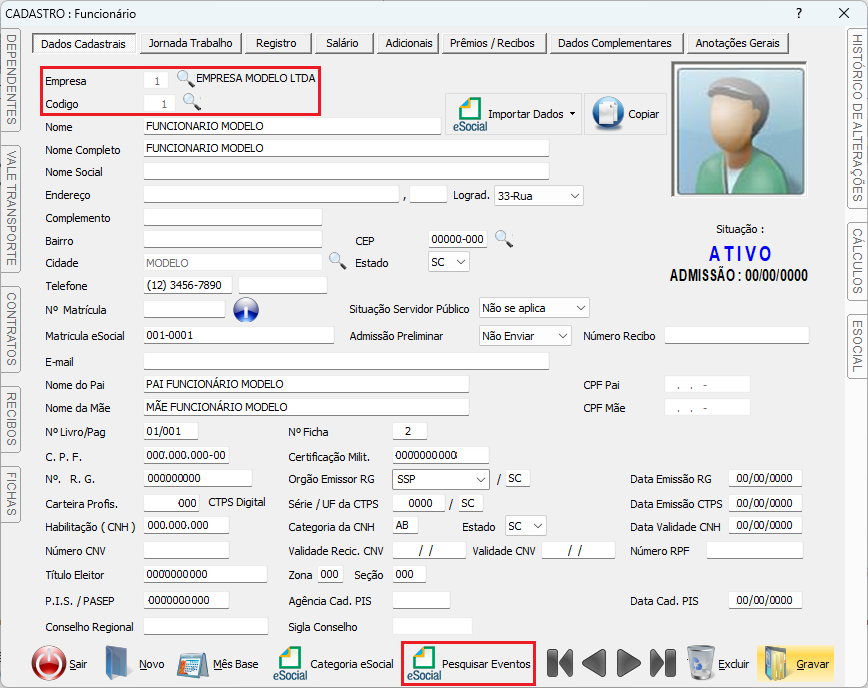Click into the E-mail input field

346,362
